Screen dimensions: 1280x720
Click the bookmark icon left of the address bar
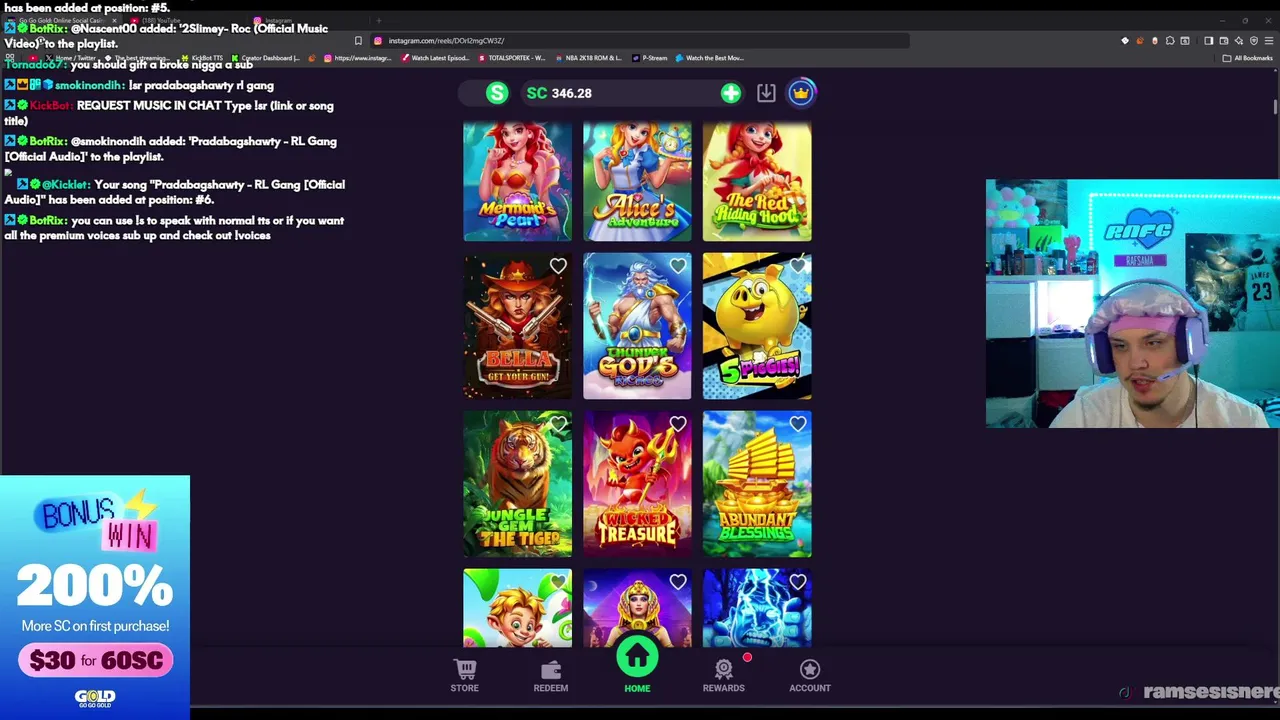(358, 41)
